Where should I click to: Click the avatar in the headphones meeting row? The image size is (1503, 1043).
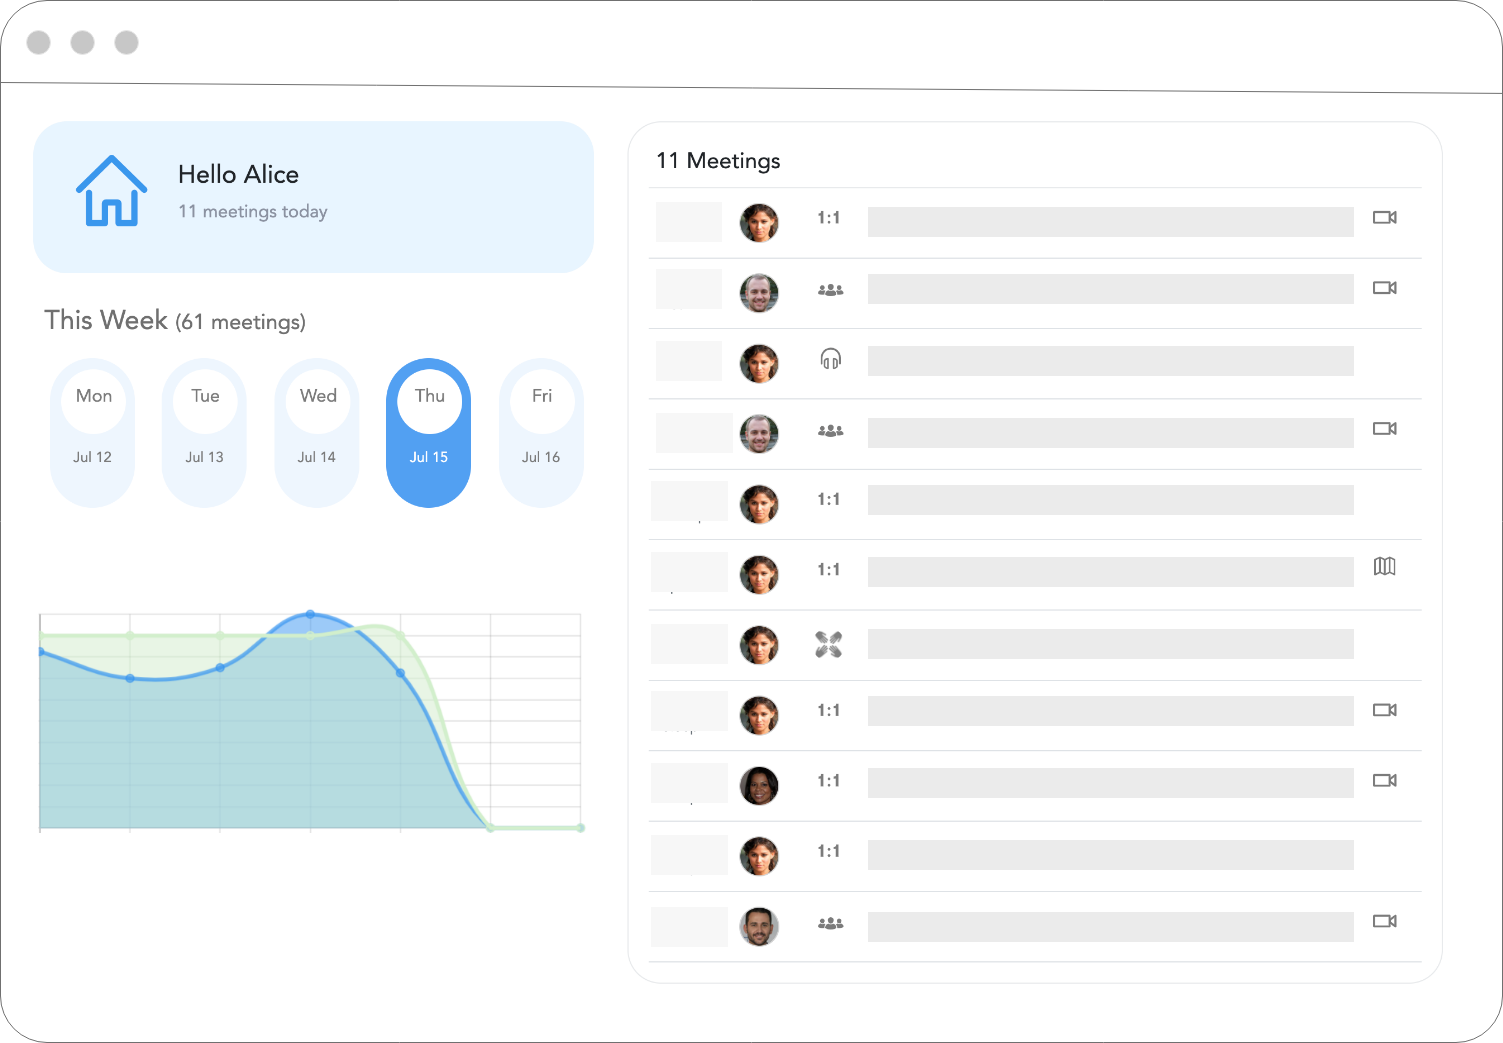[759, 364]
